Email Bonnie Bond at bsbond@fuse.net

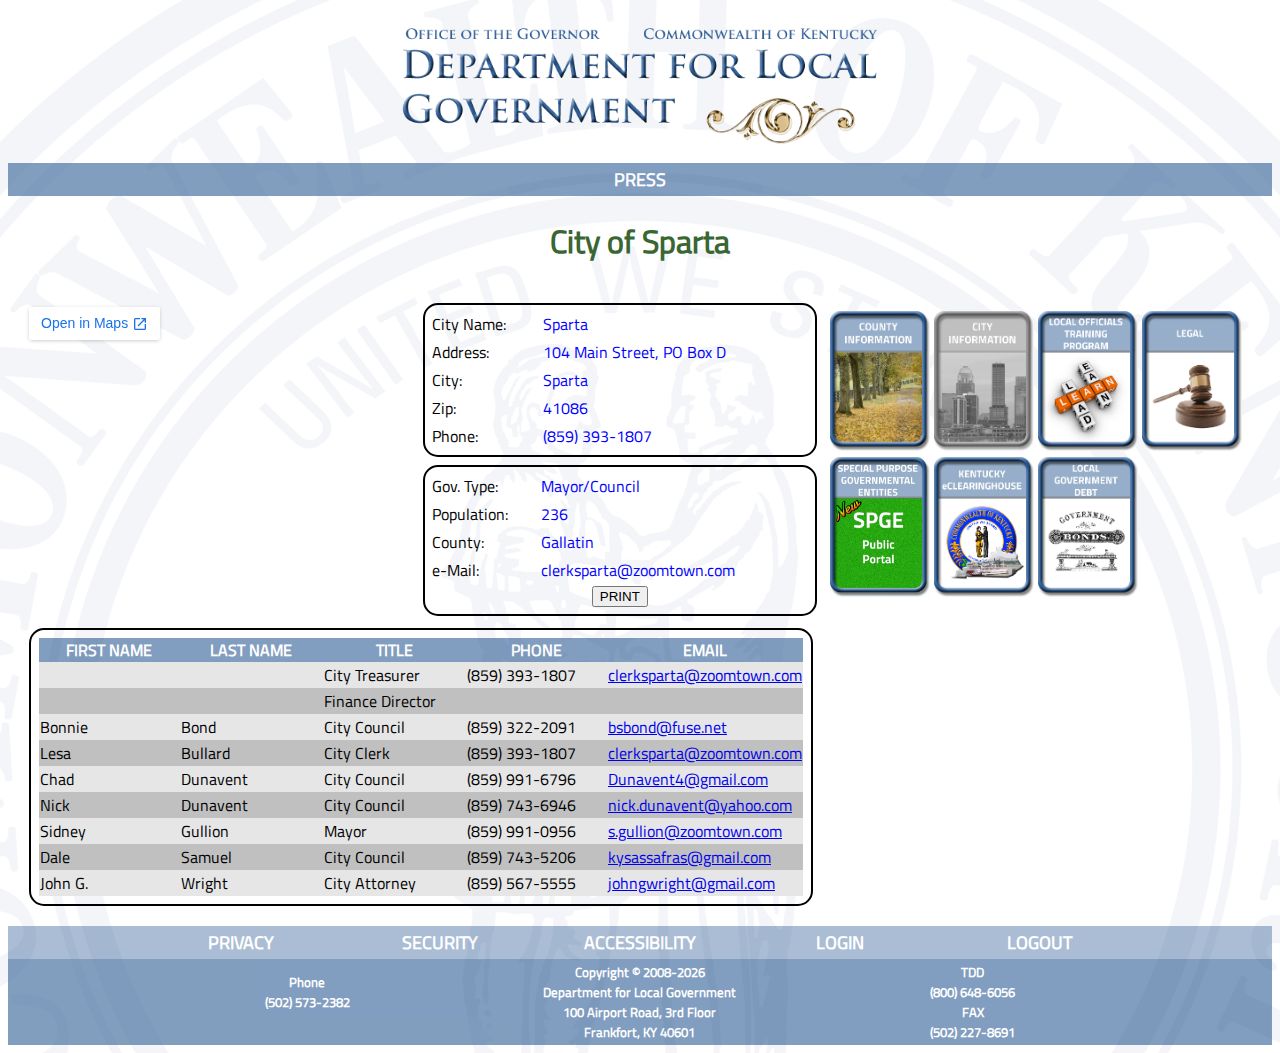(667, 728)
